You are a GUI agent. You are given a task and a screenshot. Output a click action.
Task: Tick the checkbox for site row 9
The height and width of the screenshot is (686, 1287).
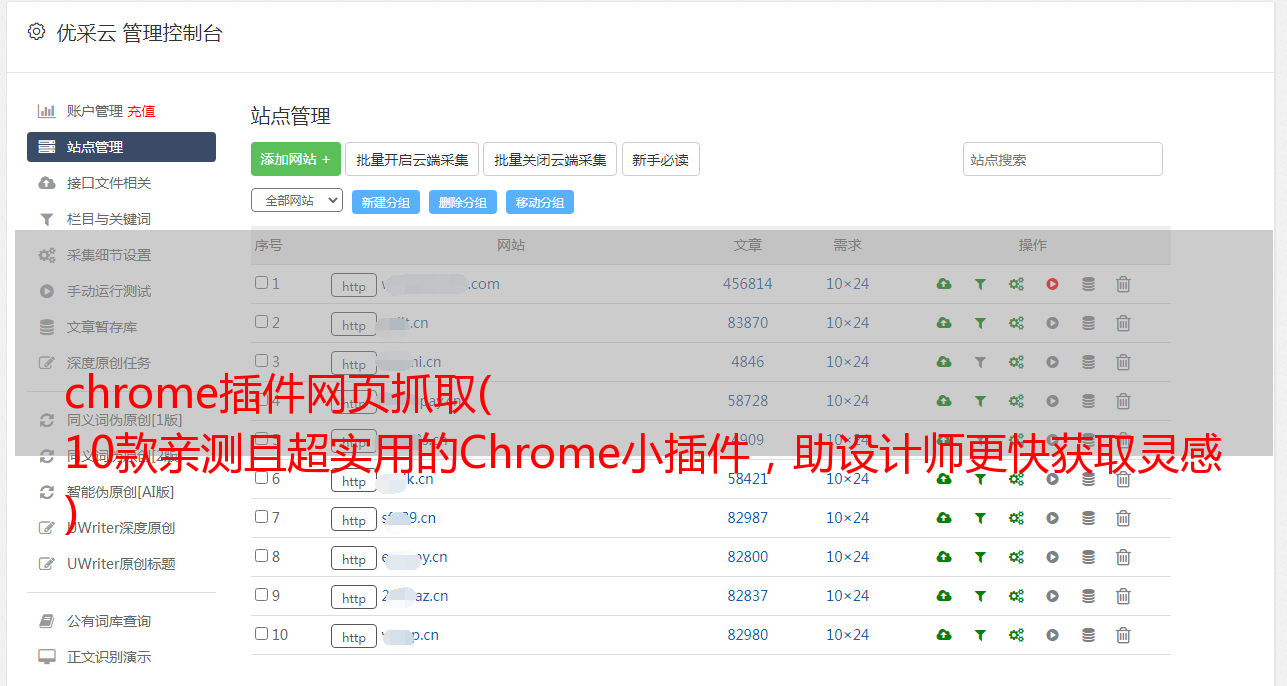click(261, 595)
